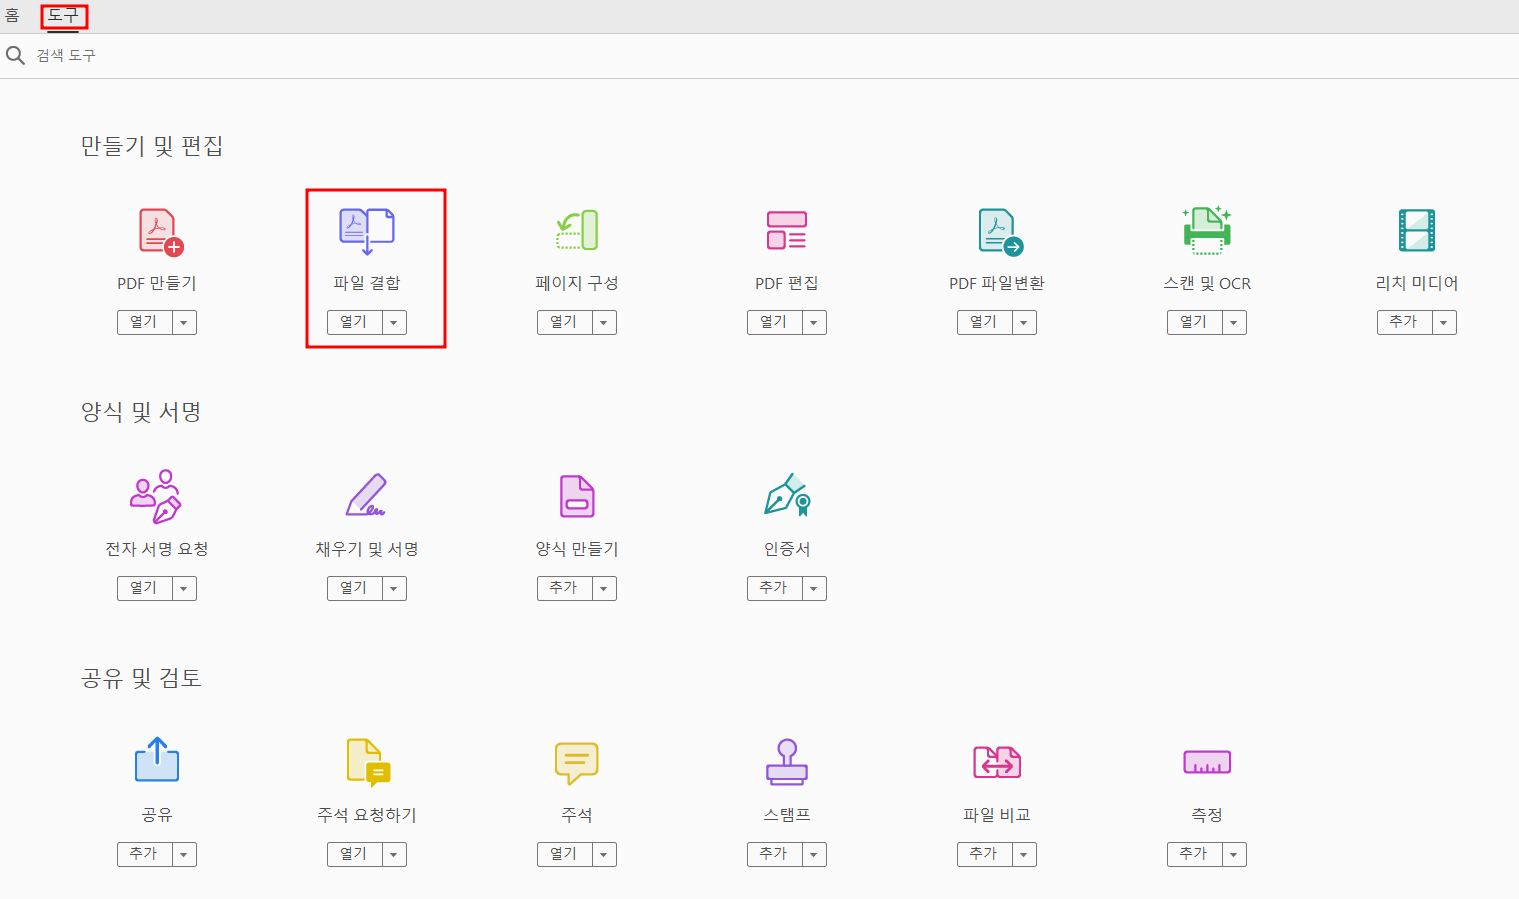
Task: Select the PDF 편집 tool icon
Action: pyautogui.click(x=786, y=230)
